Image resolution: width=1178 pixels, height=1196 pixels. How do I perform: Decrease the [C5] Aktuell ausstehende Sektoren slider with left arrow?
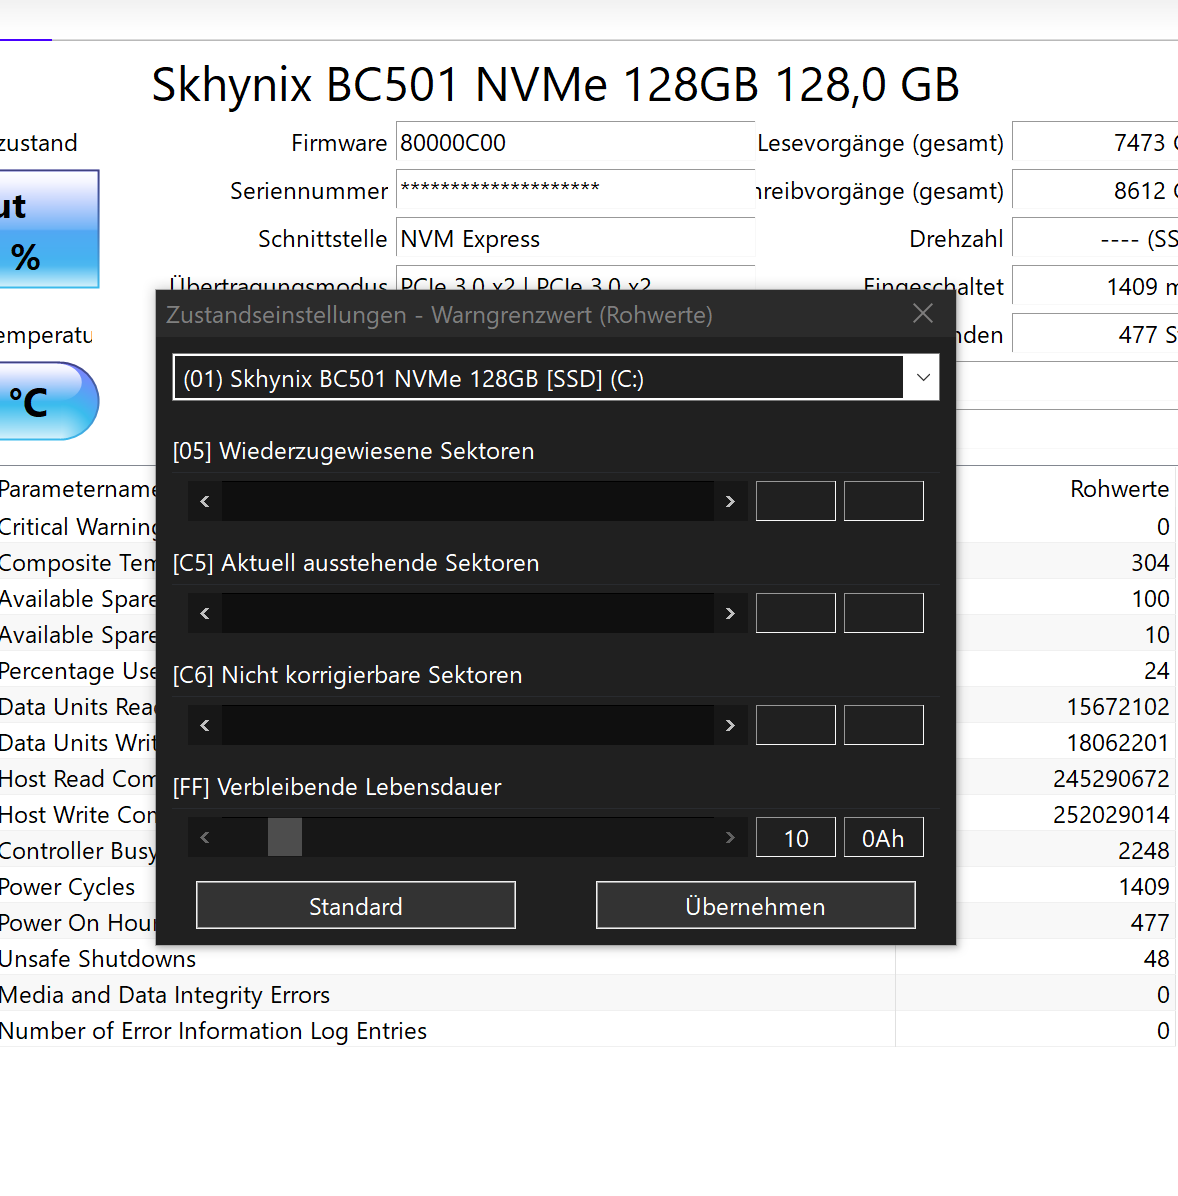point(204,613)
